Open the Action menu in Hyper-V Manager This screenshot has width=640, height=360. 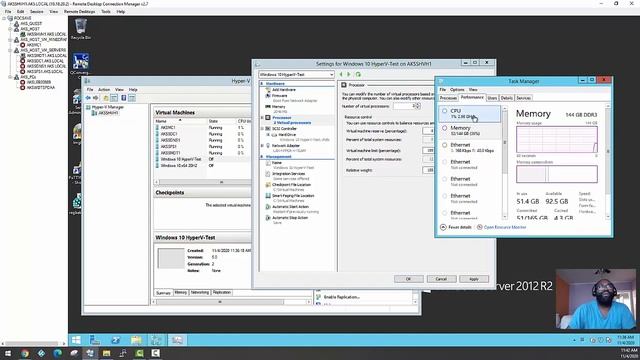[x=104, y=89]
